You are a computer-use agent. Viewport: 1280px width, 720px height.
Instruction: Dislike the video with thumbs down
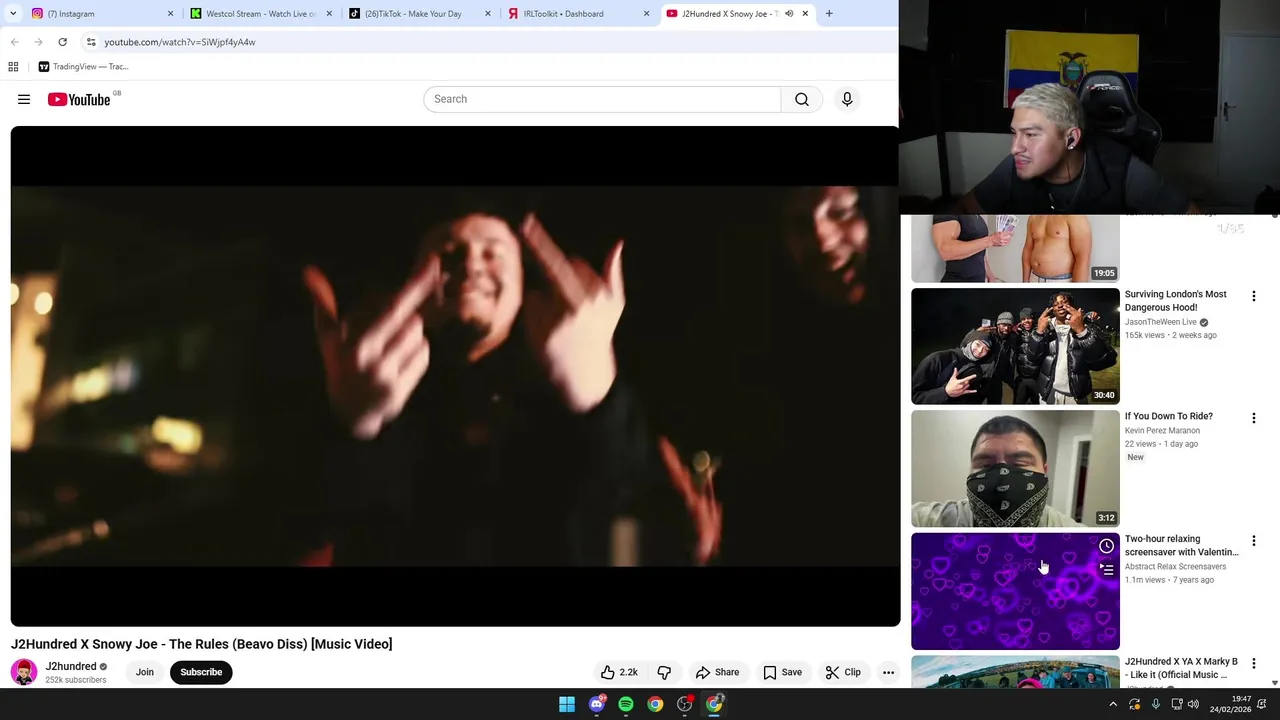(664, 672)
